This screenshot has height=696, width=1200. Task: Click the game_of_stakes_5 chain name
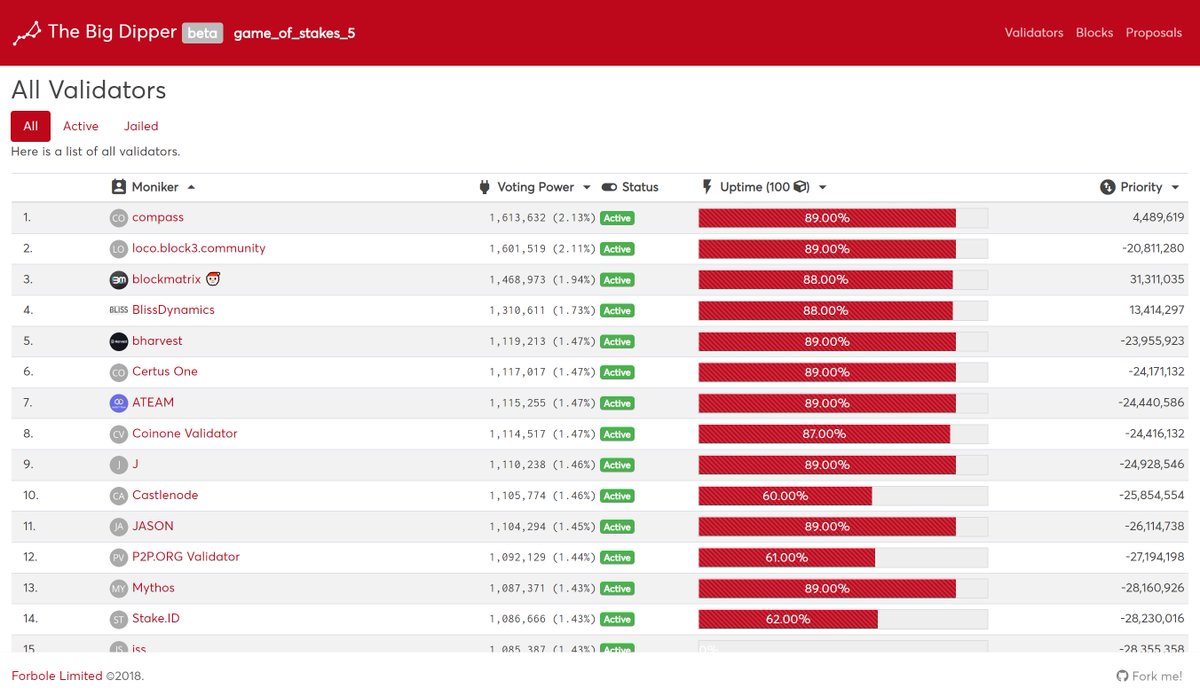coord(294,33)
